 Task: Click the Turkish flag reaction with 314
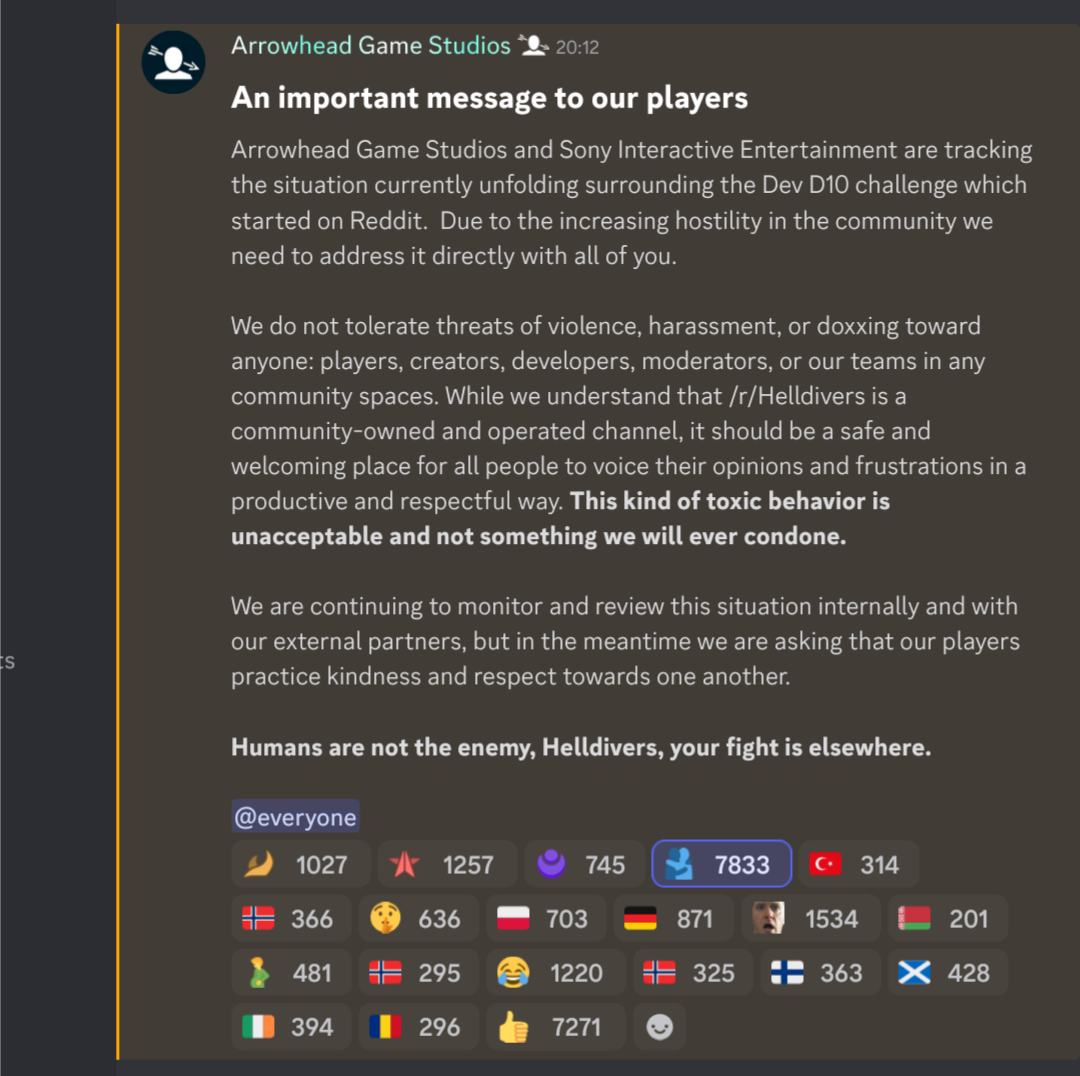coord(858,864)
